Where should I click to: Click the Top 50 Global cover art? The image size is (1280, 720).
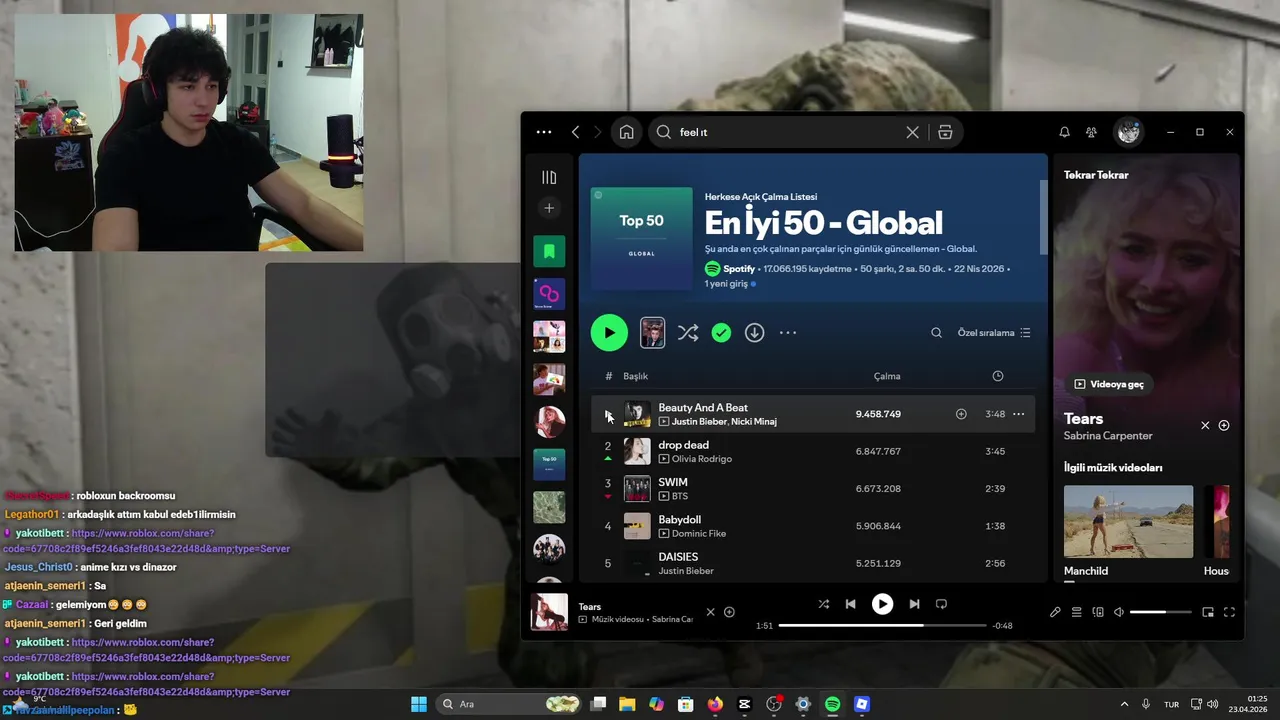tap(641, 238)
